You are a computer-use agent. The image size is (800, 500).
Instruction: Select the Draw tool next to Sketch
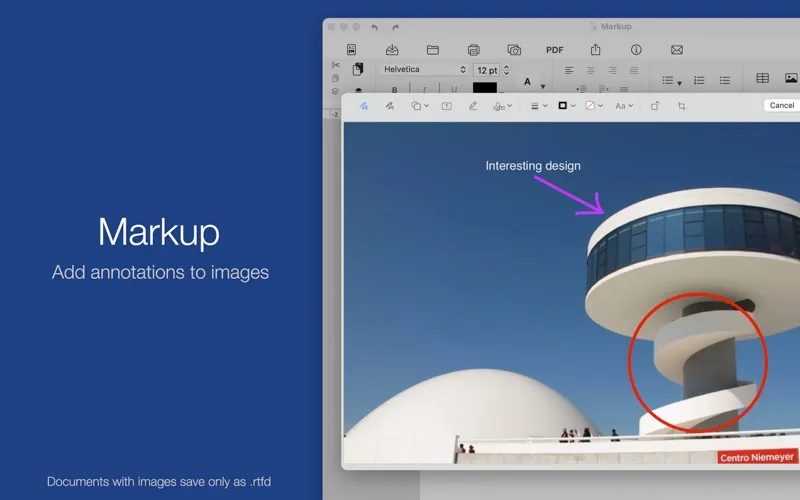point(390,106)
